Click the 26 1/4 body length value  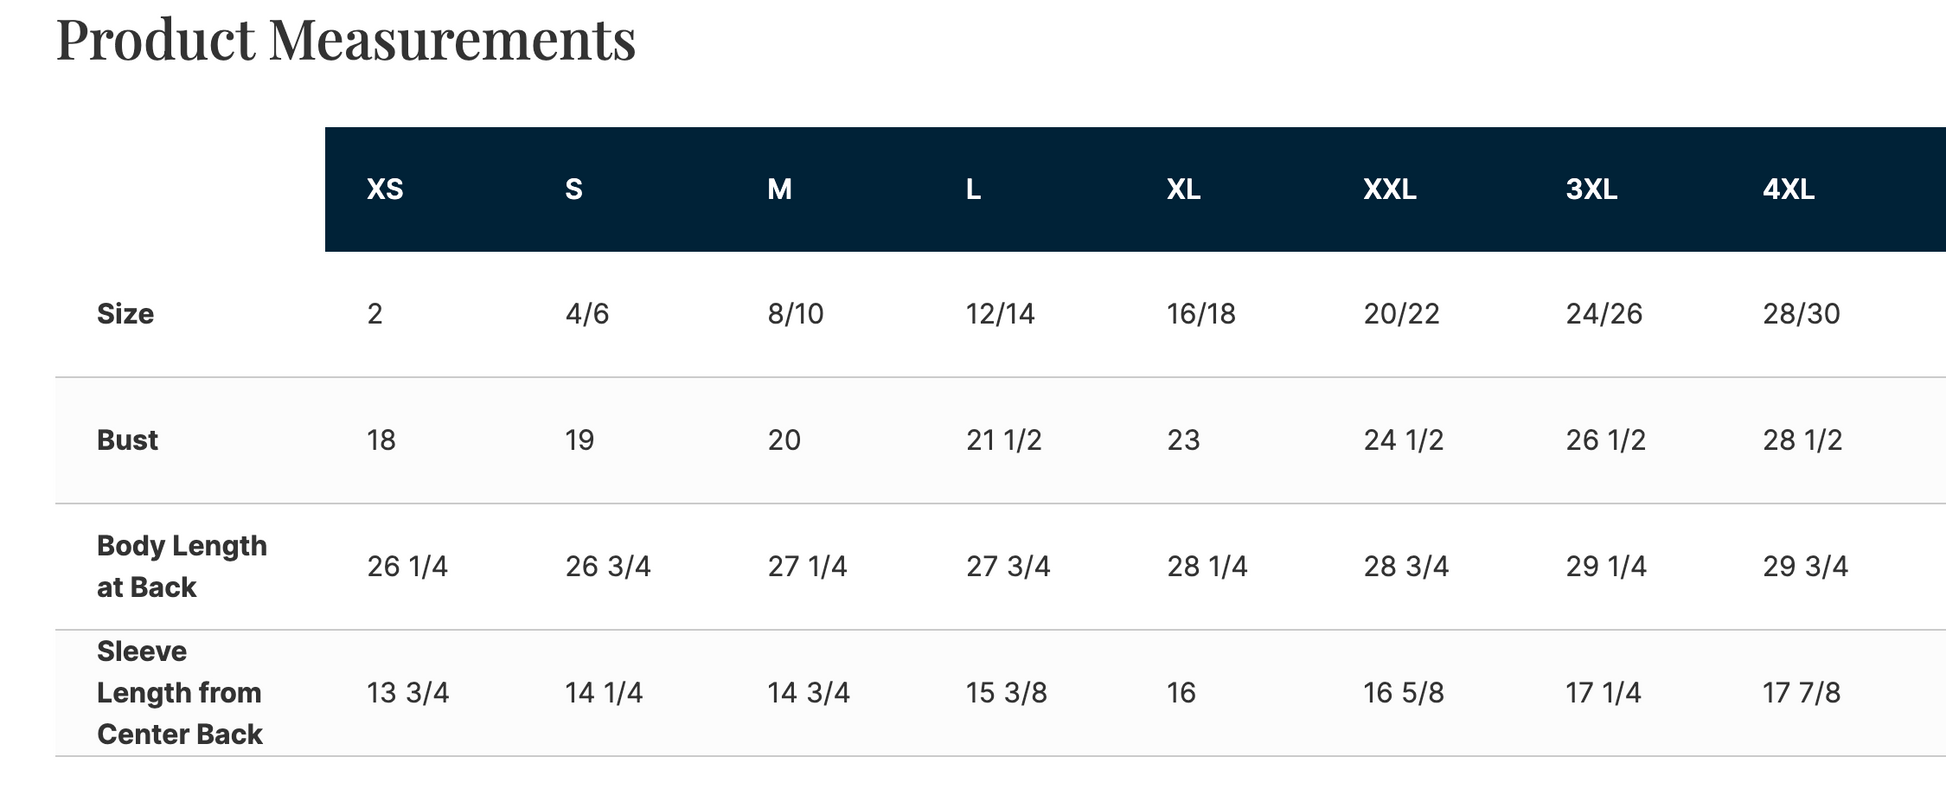[407, 567]
